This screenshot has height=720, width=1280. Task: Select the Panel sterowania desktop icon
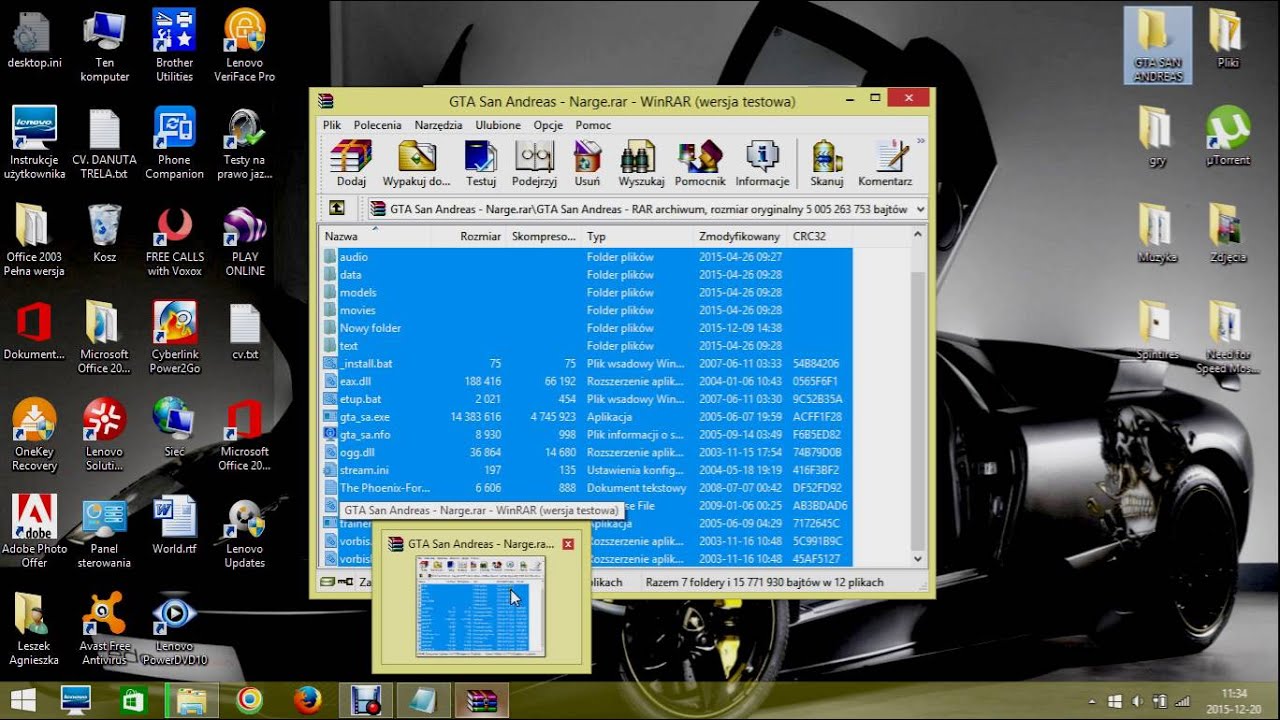point(104,534)
